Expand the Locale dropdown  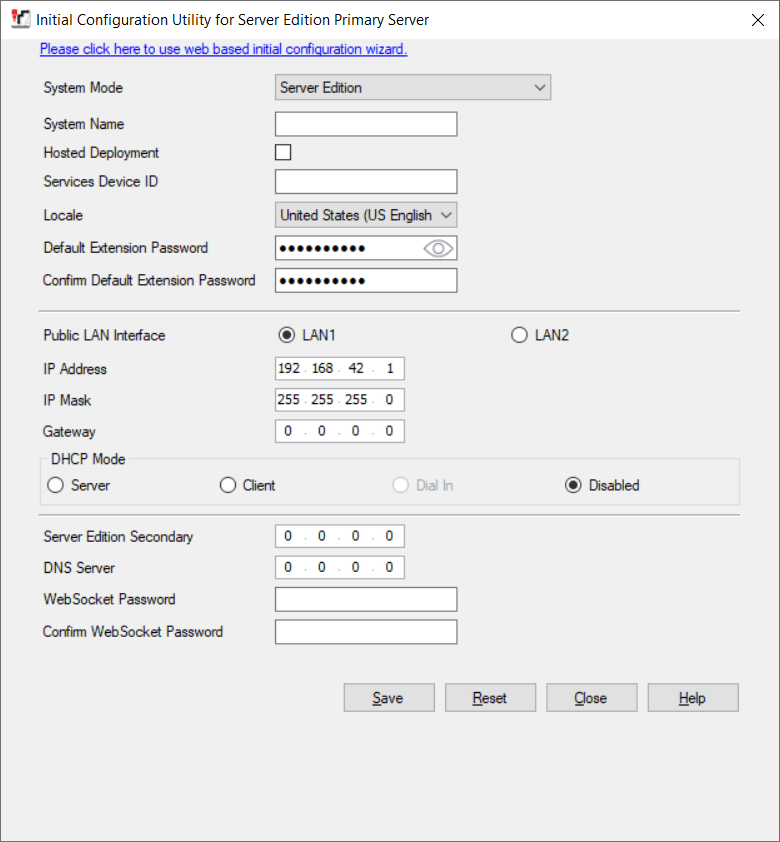pos(366,215)
